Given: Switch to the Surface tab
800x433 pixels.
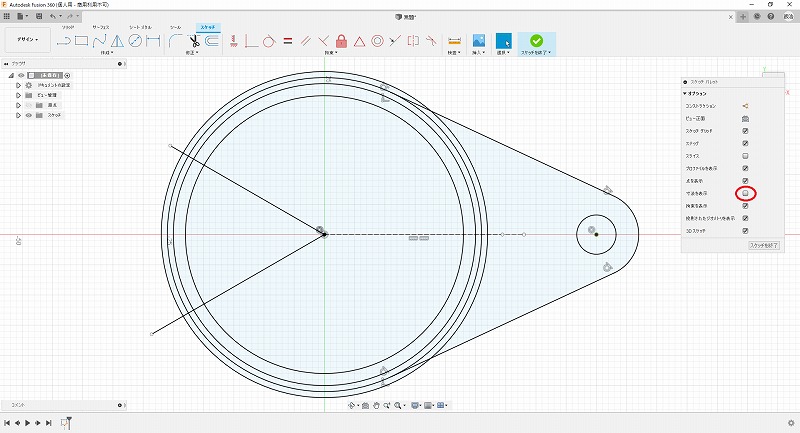Looking at the screenshot, I should click(102, 28).
